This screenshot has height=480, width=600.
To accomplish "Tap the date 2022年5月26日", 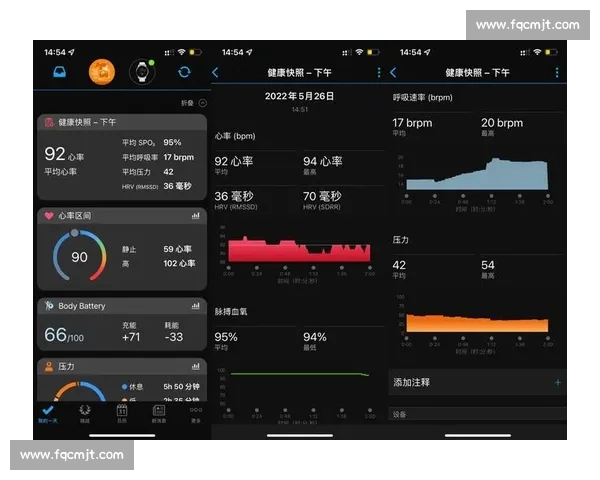I will [x=299, y=96].
